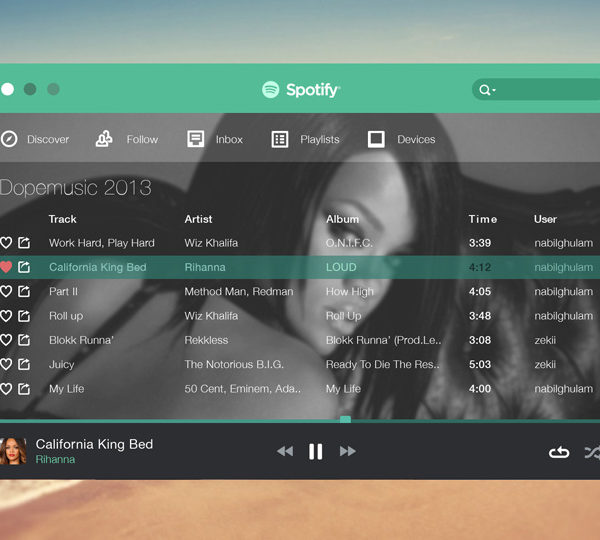Like the Part II track
Screen dimensions: 600x540
pos(6,292)
